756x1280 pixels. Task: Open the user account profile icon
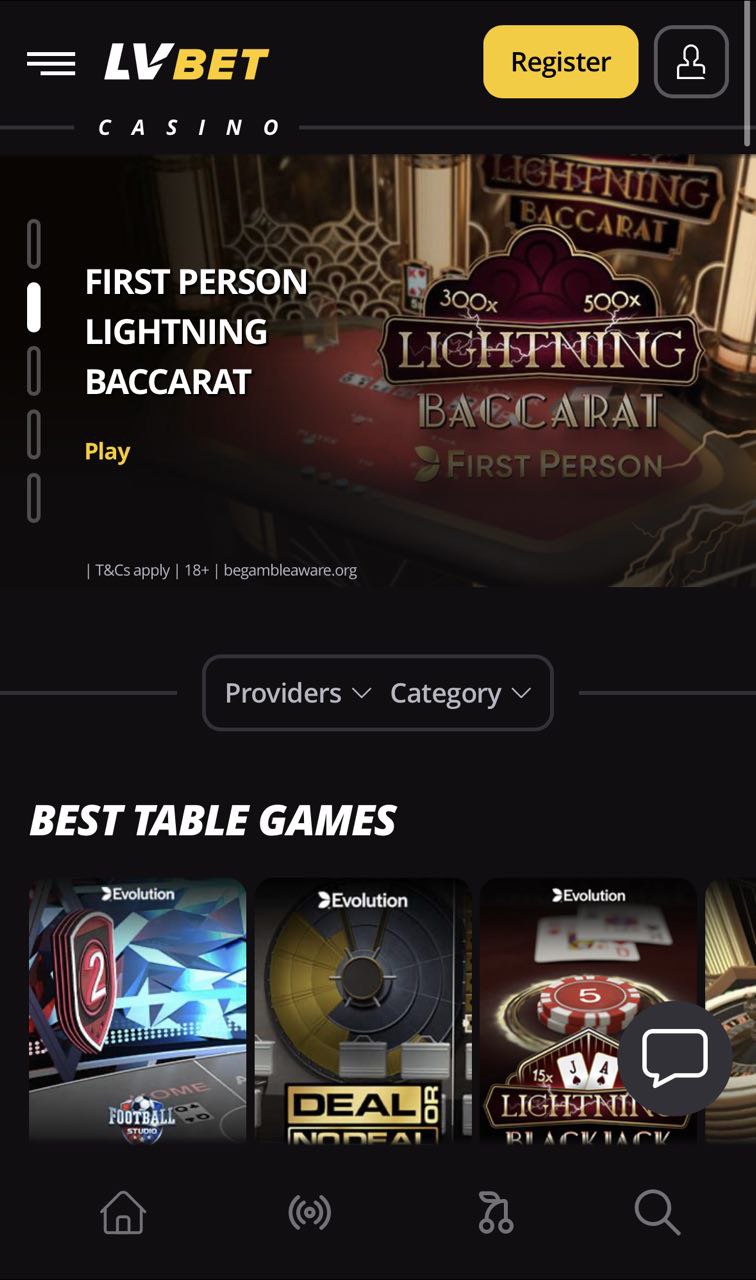pyautogui.click(x=691, y=61)
